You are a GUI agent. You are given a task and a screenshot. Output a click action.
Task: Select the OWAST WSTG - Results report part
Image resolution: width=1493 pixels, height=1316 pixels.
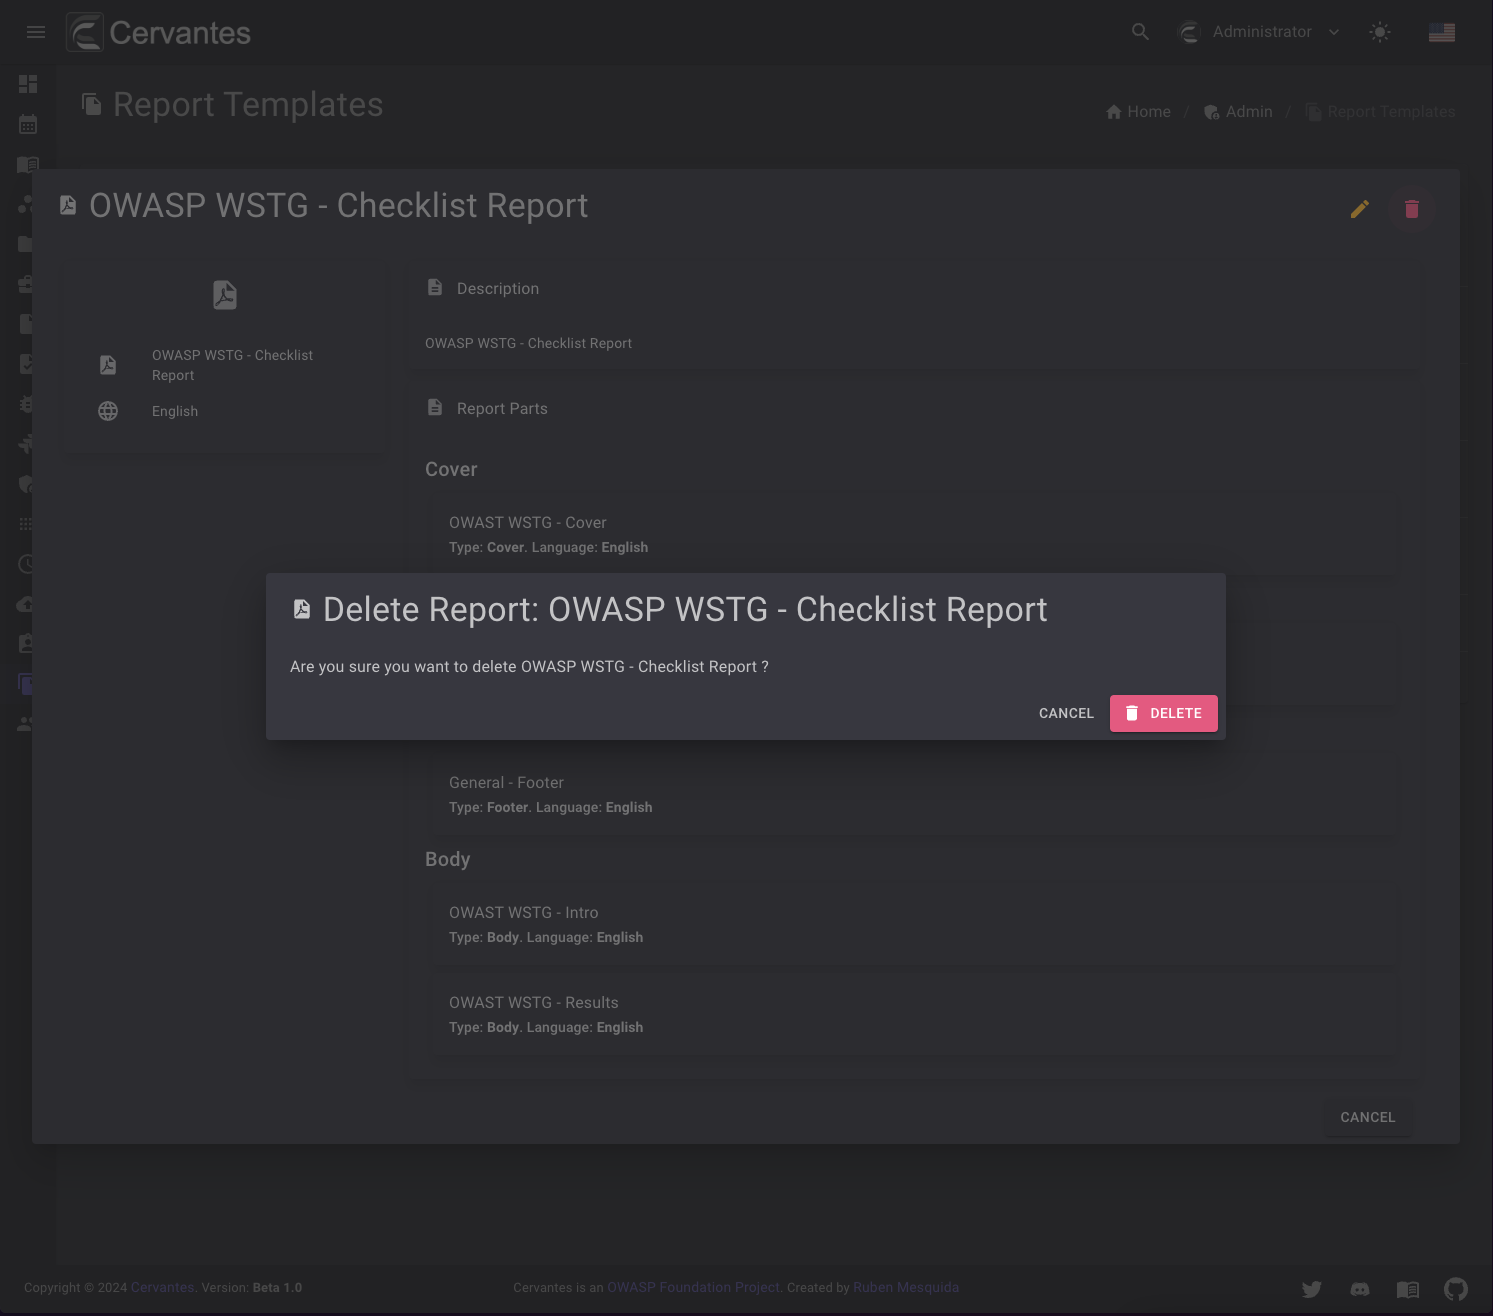coord(912,1015)
